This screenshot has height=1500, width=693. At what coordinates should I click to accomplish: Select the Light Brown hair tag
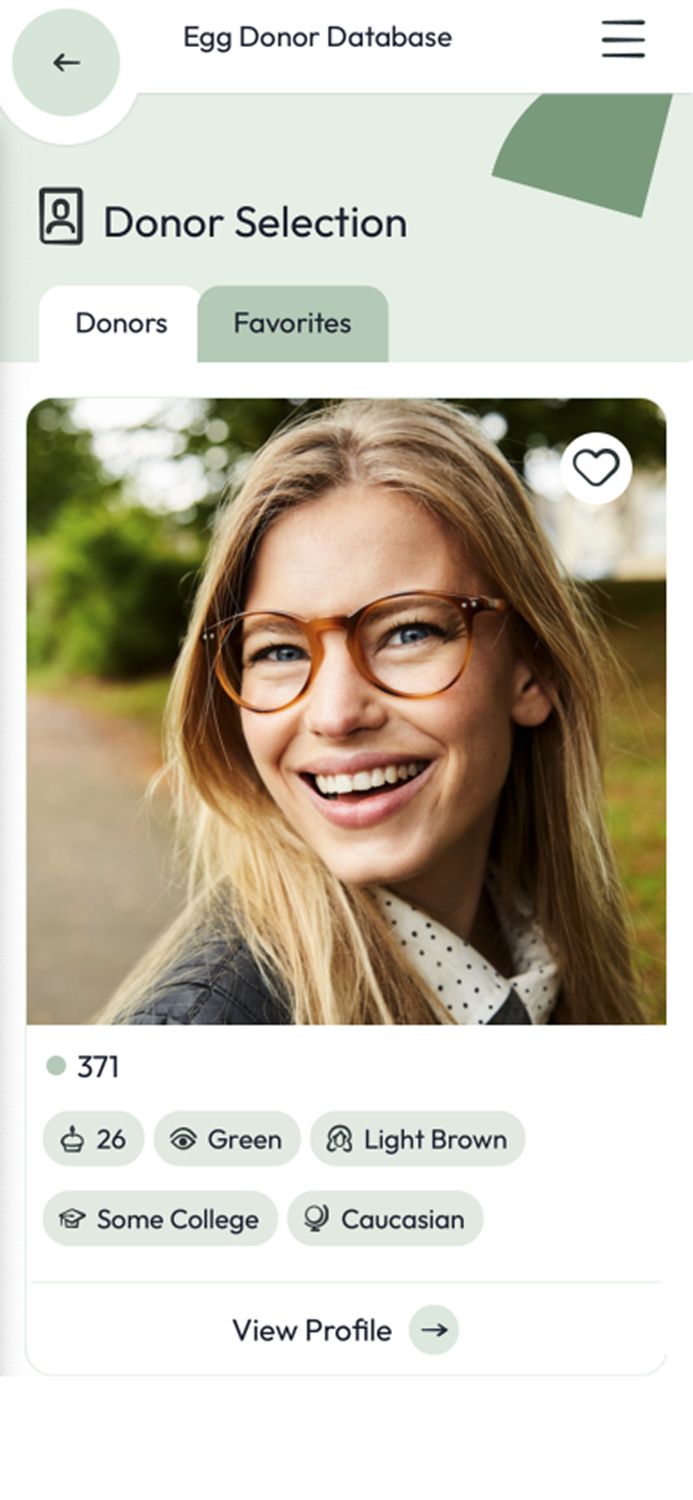click(x=417, y=1139)
